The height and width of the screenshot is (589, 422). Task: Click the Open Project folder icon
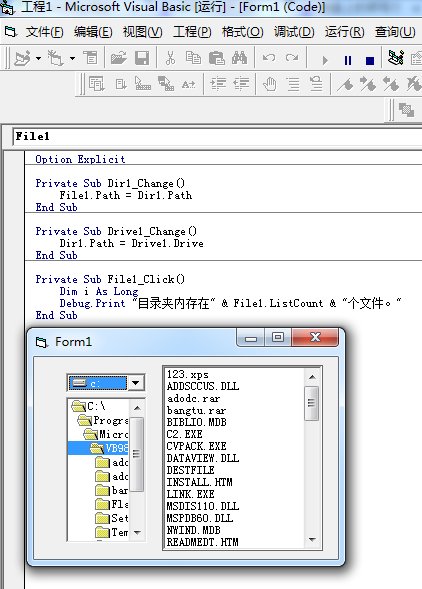119,59
